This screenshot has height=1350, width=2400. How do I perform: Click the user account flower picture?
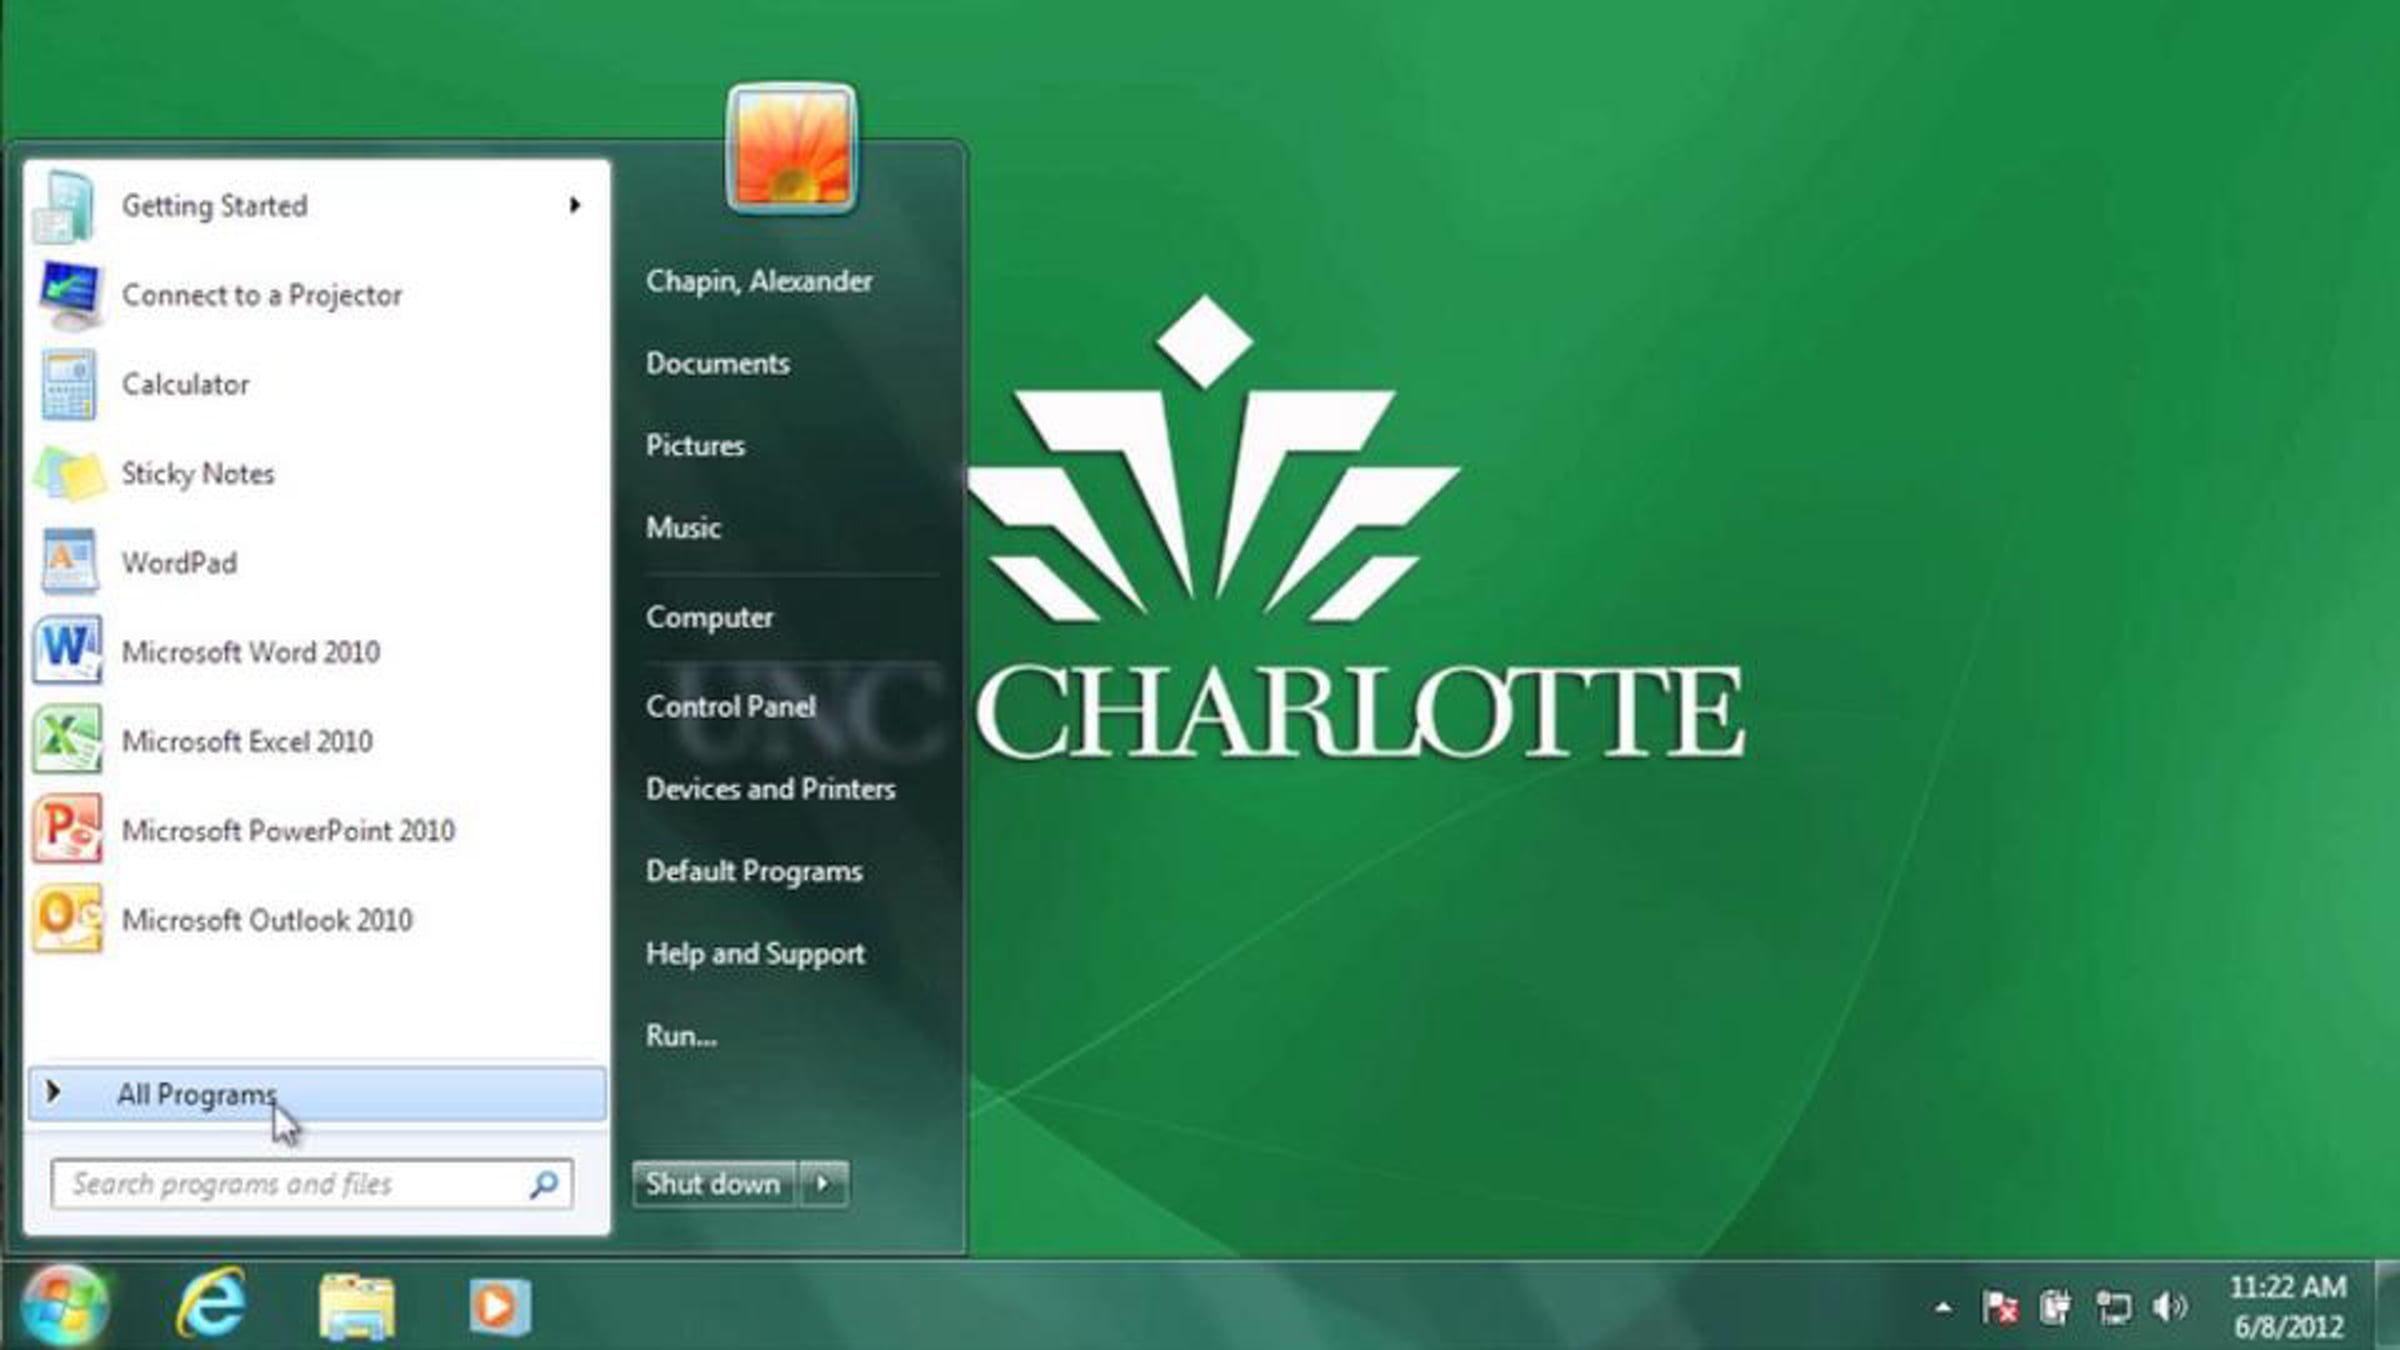click(x=791, y=149)
